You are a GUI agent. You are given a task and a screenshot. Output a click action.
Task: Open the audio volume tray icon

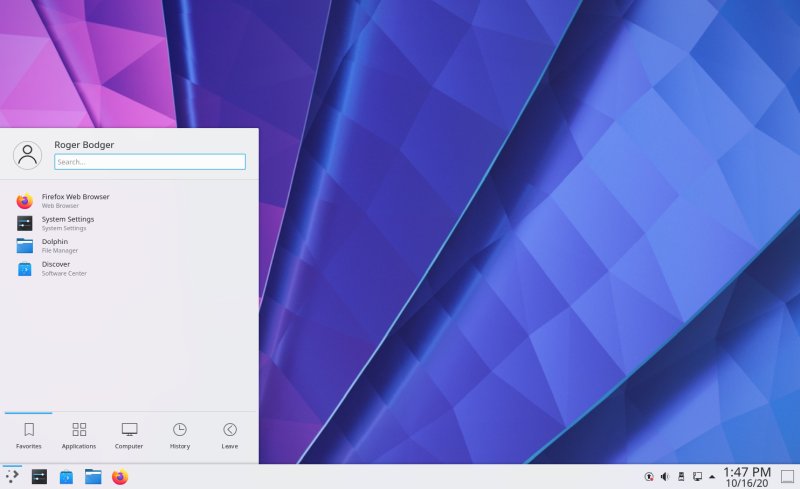coord(665,477)
